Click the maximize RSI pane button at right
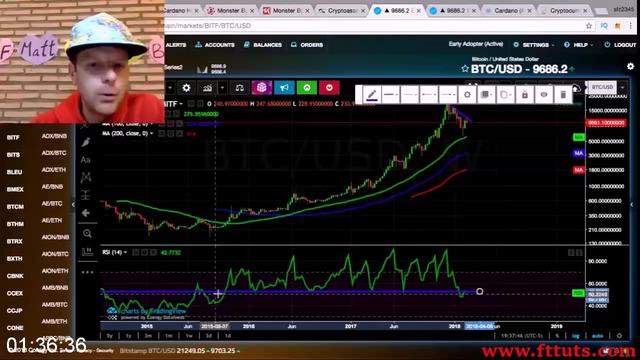This screenshot has width=640, height=360. click(x=579, y=253)
